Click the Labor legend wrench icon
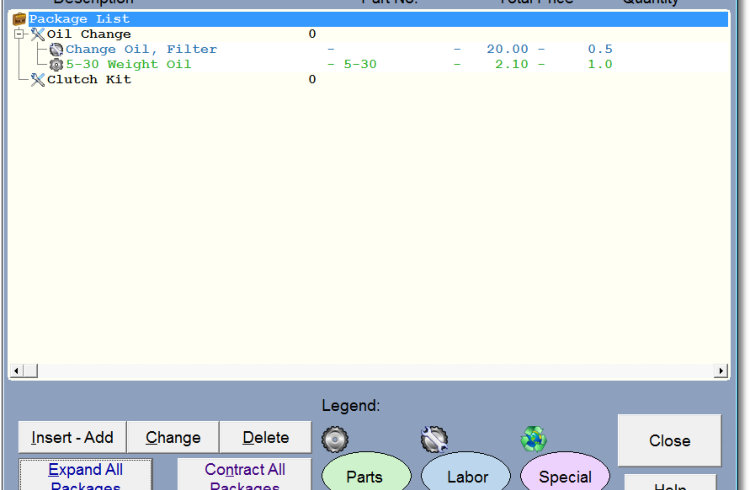Screen dimensions: 750x490 click(x=434, y=438)
